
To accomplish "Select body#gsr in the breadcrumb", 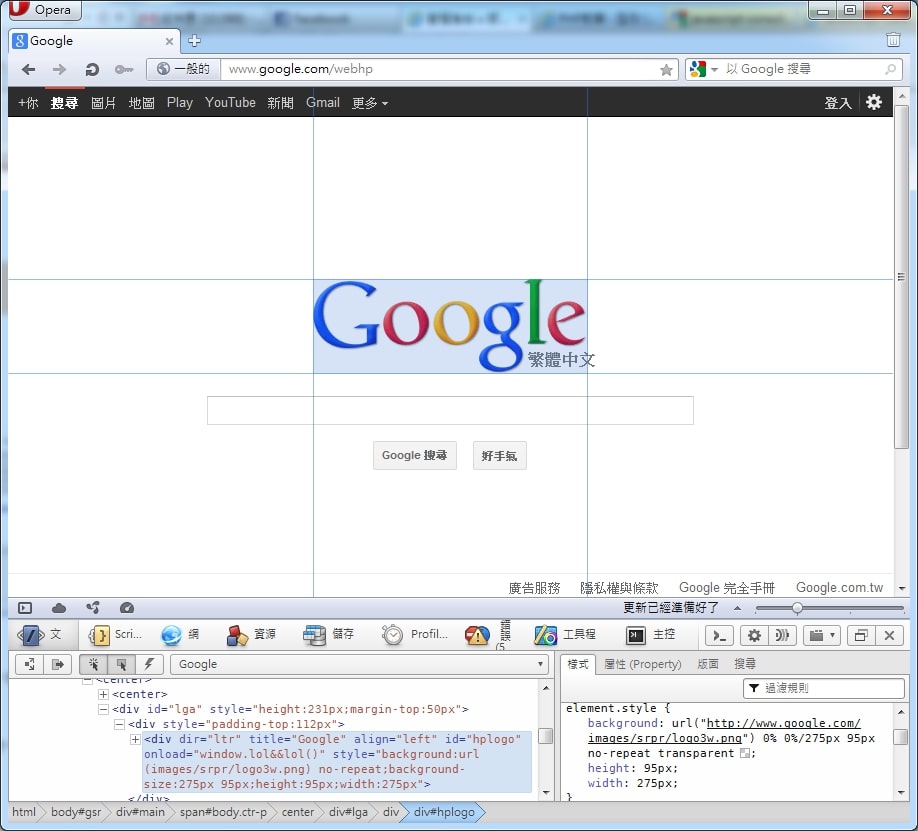I will (76, 812).
